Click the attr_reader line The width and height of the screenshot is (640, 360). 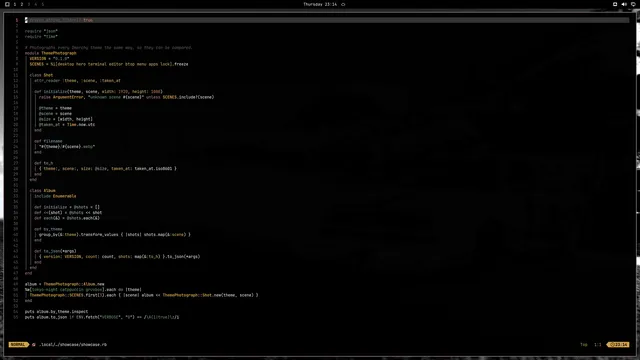[77, 81]
